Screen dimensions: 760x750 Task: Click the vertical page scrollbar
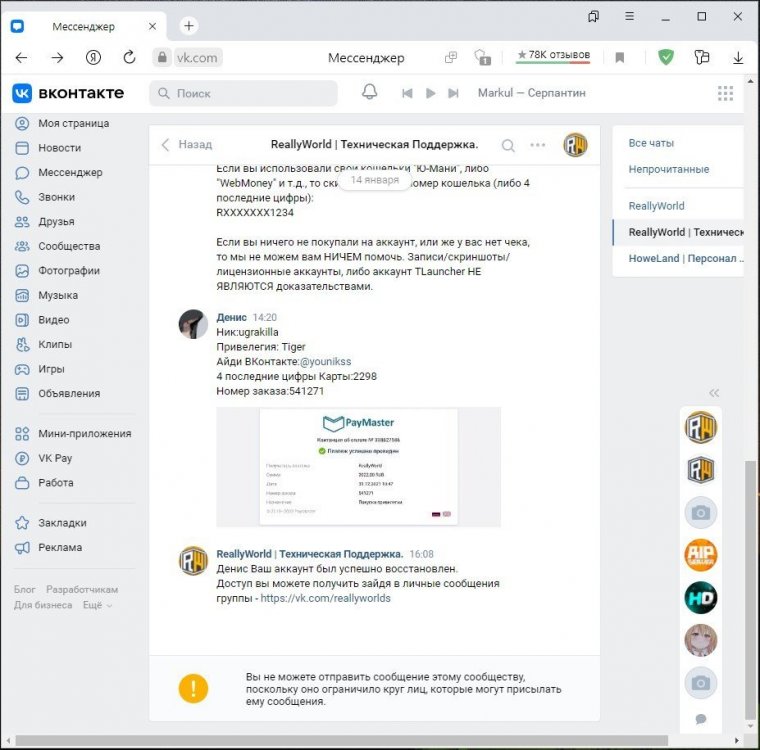click(750, 590)
